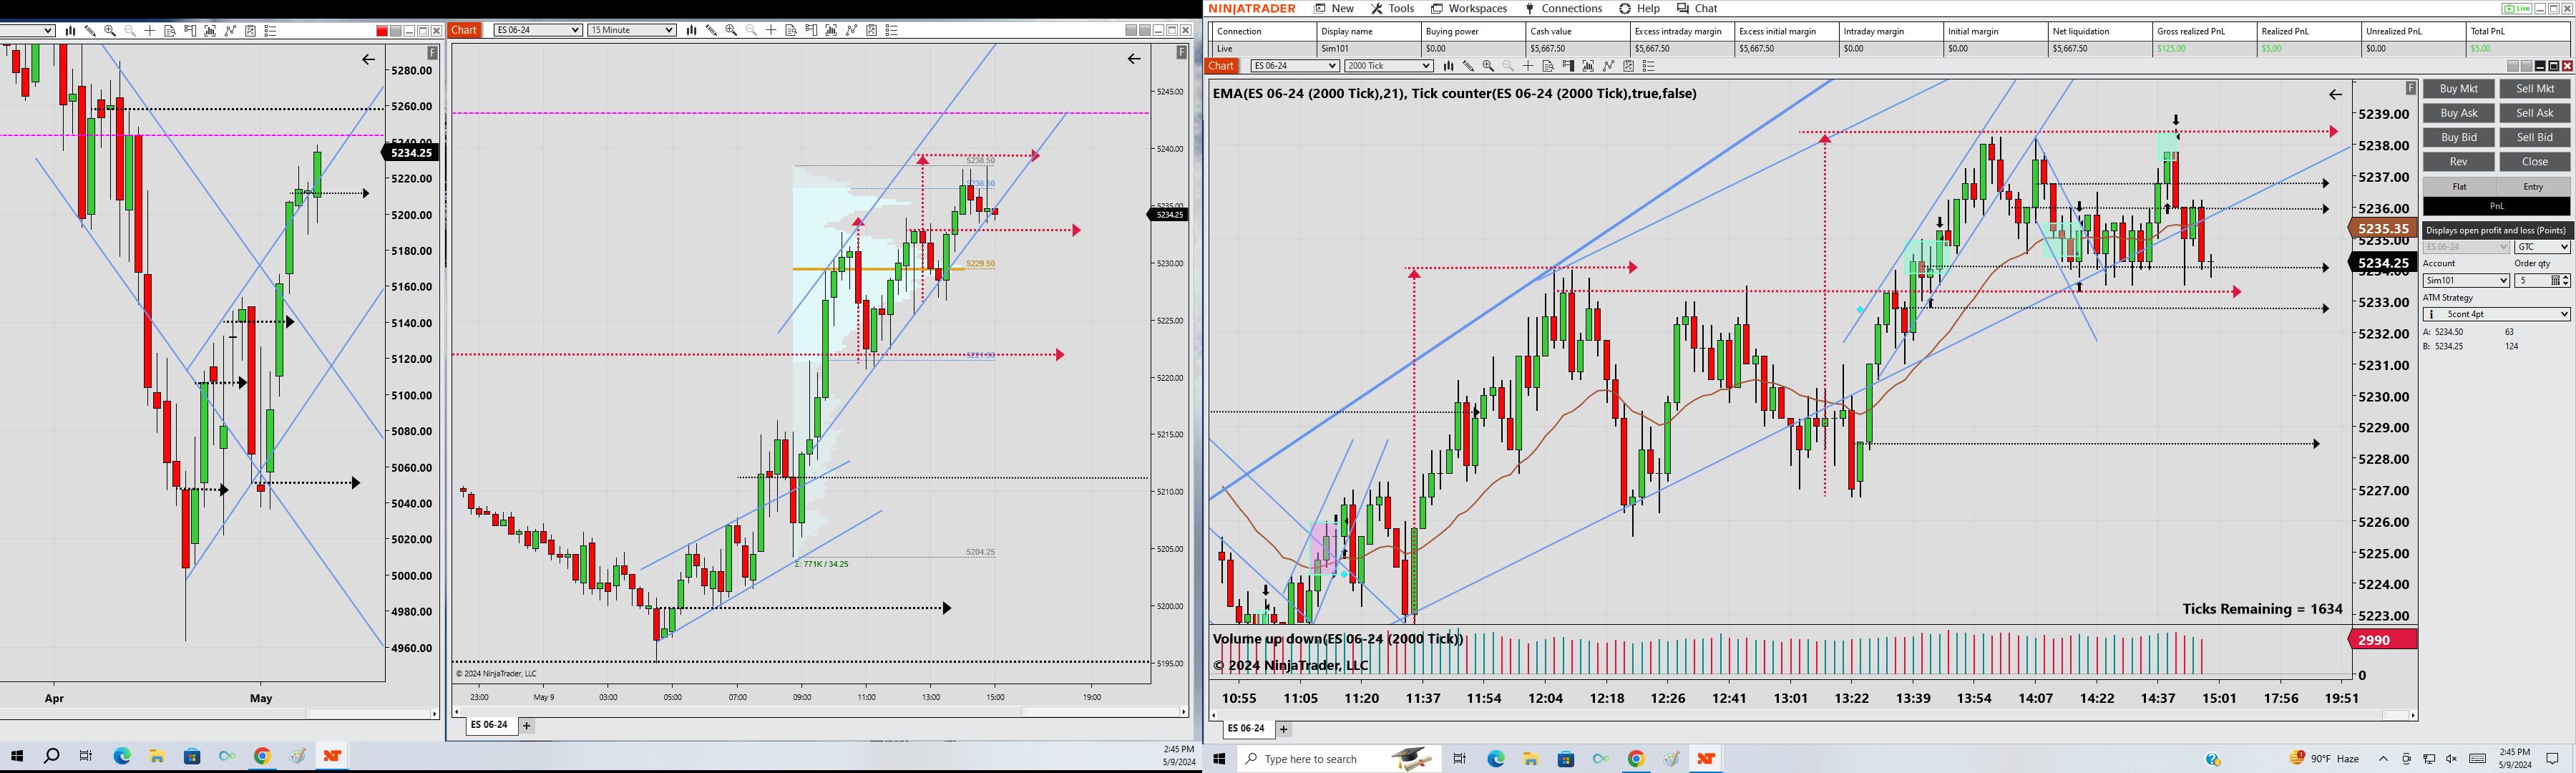Open bar type selector in 15 Minute chart toolbar
The image size is (2576, 773).
coord(691,30)
